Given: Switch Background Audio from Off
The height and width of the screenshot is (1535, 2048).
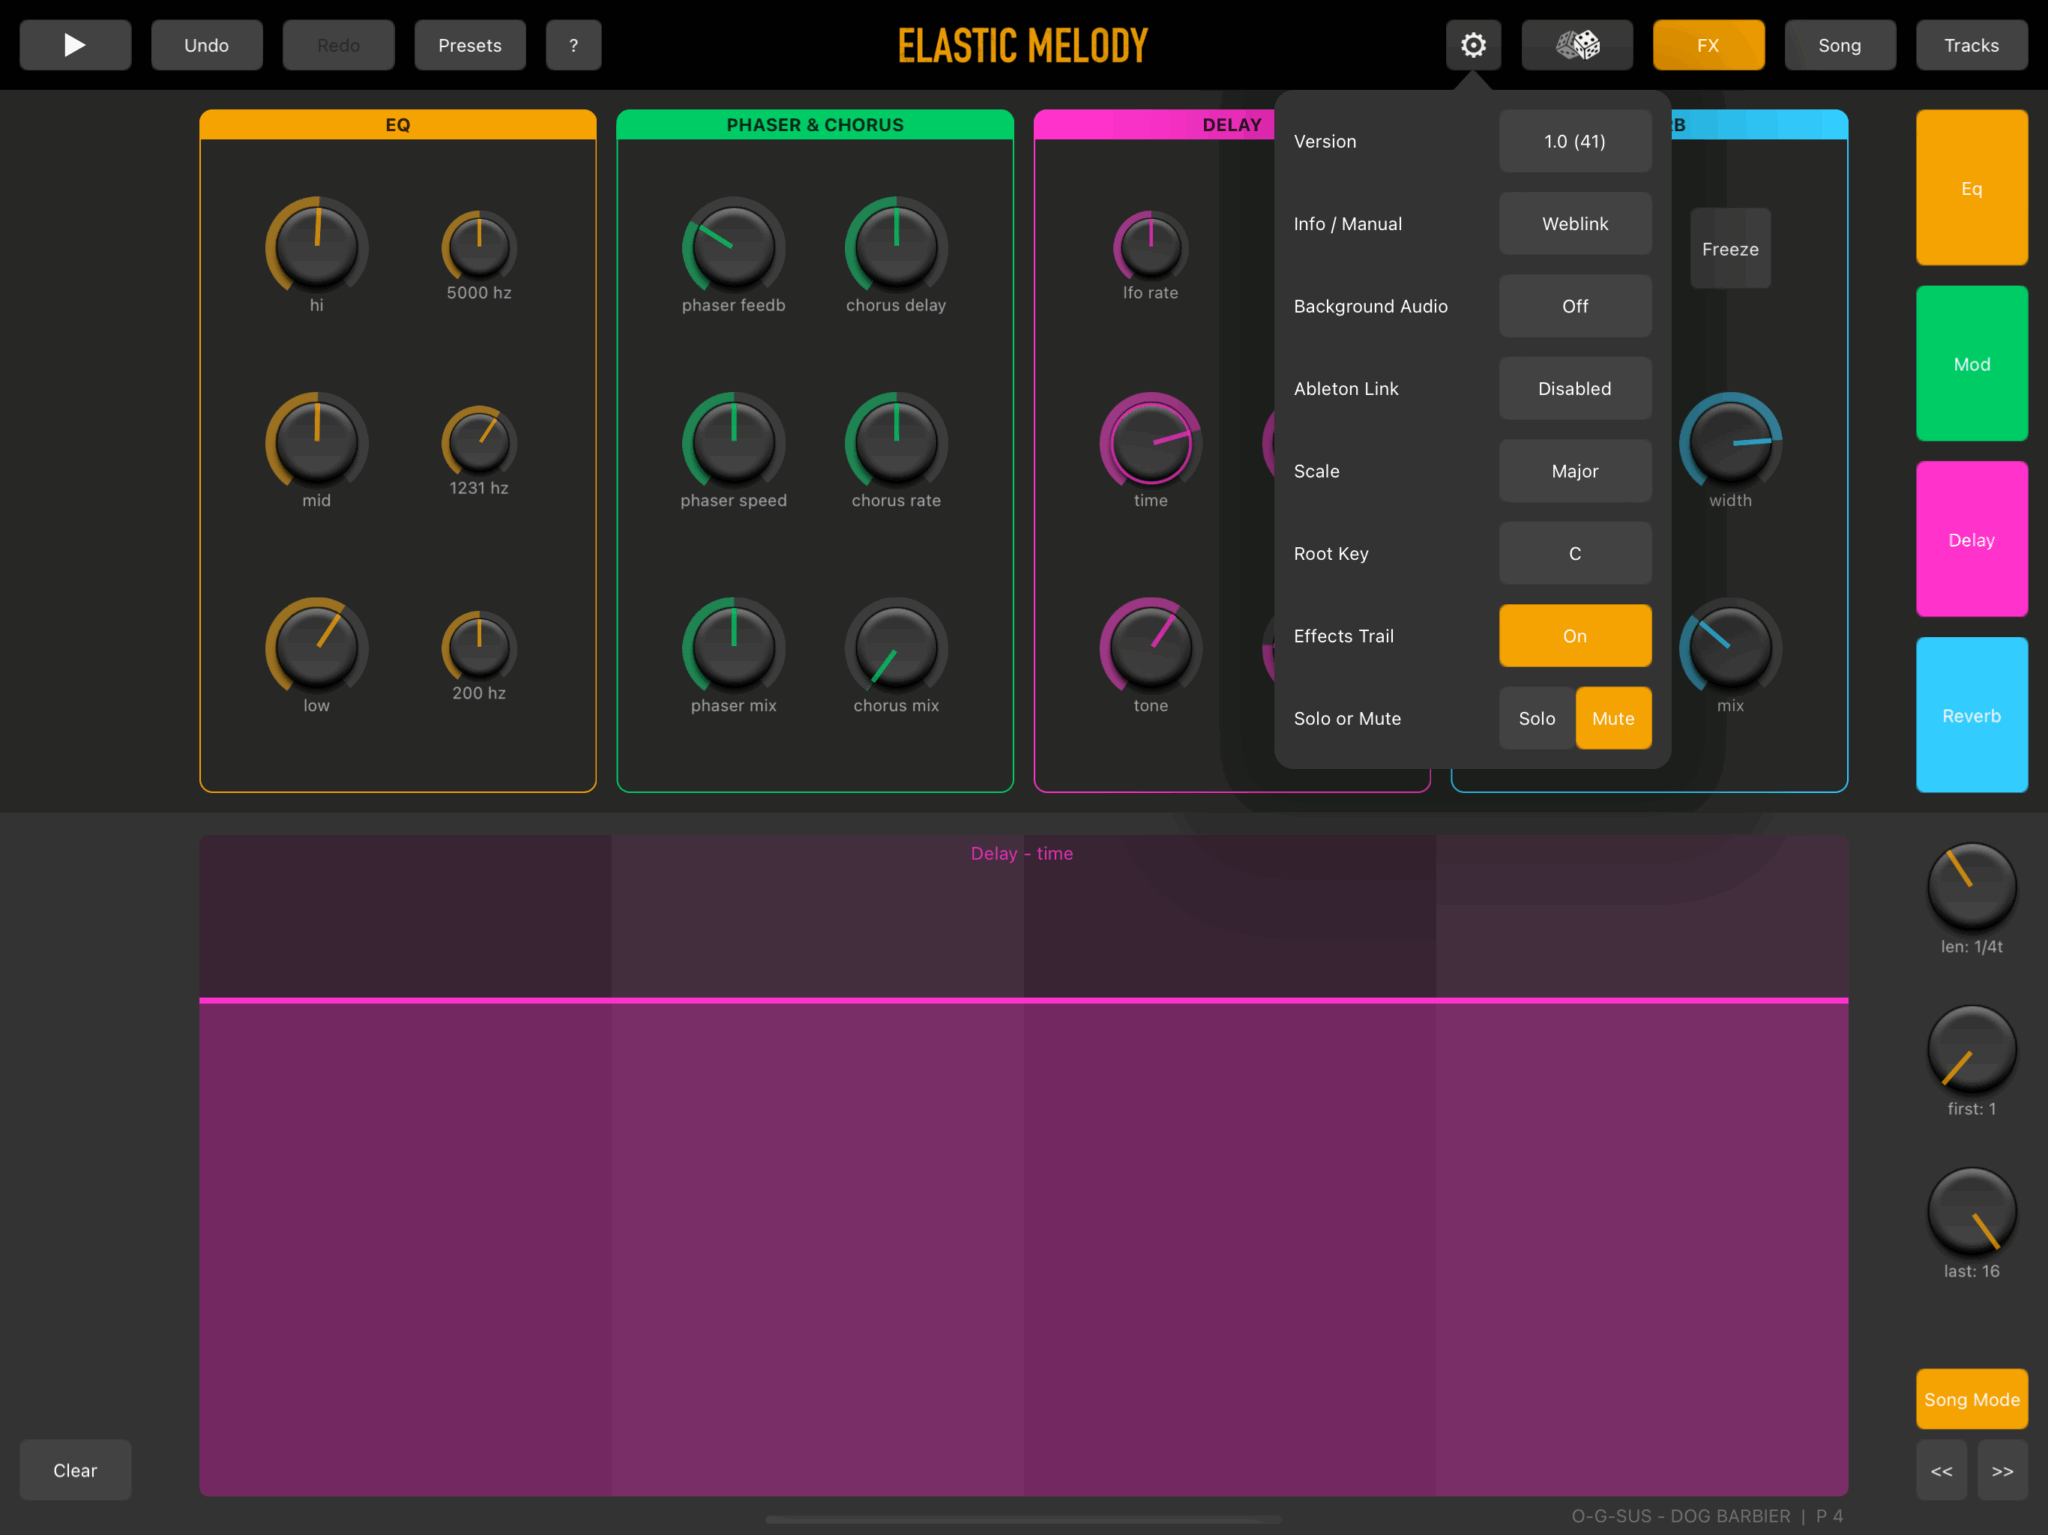Looking at the screenshot, I should click(x=1574, y=306).
